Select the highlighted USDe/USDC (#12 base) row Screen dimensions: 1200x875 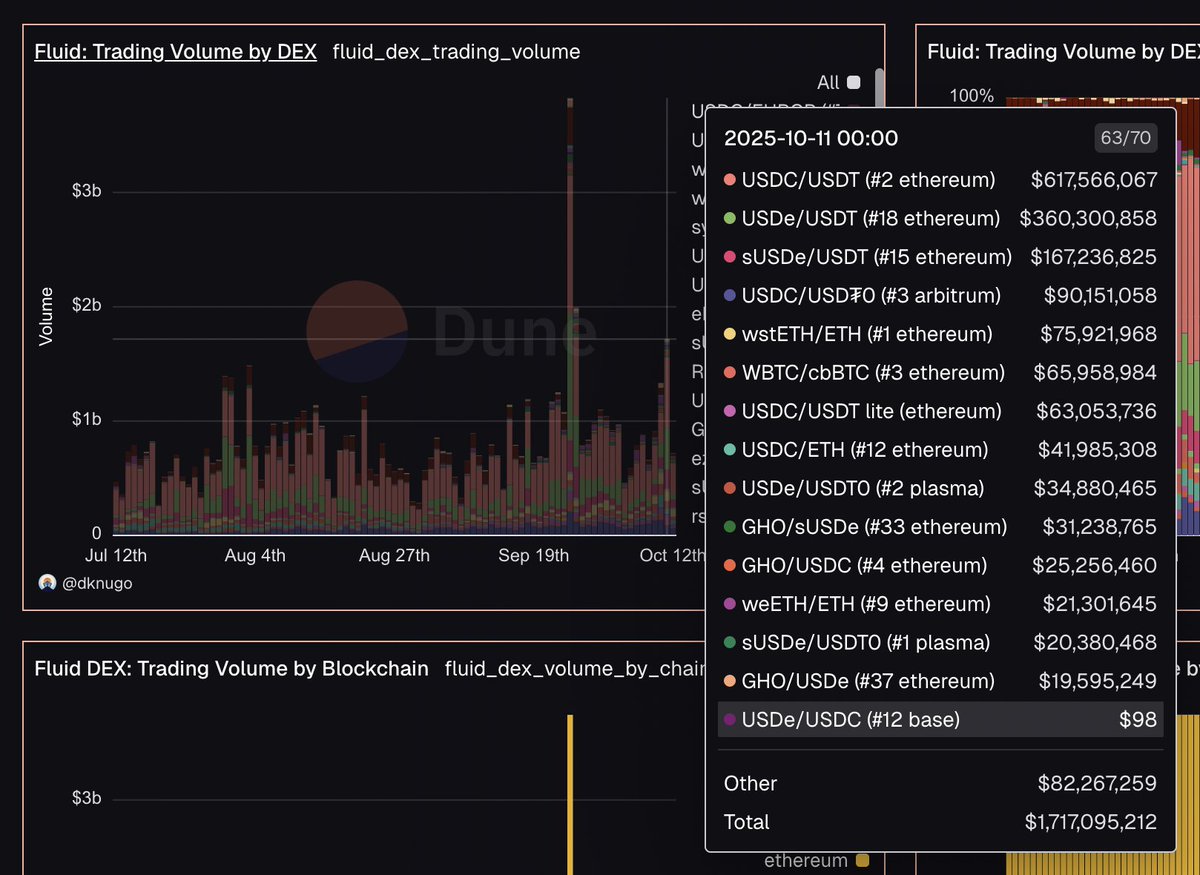pos(940,719)
